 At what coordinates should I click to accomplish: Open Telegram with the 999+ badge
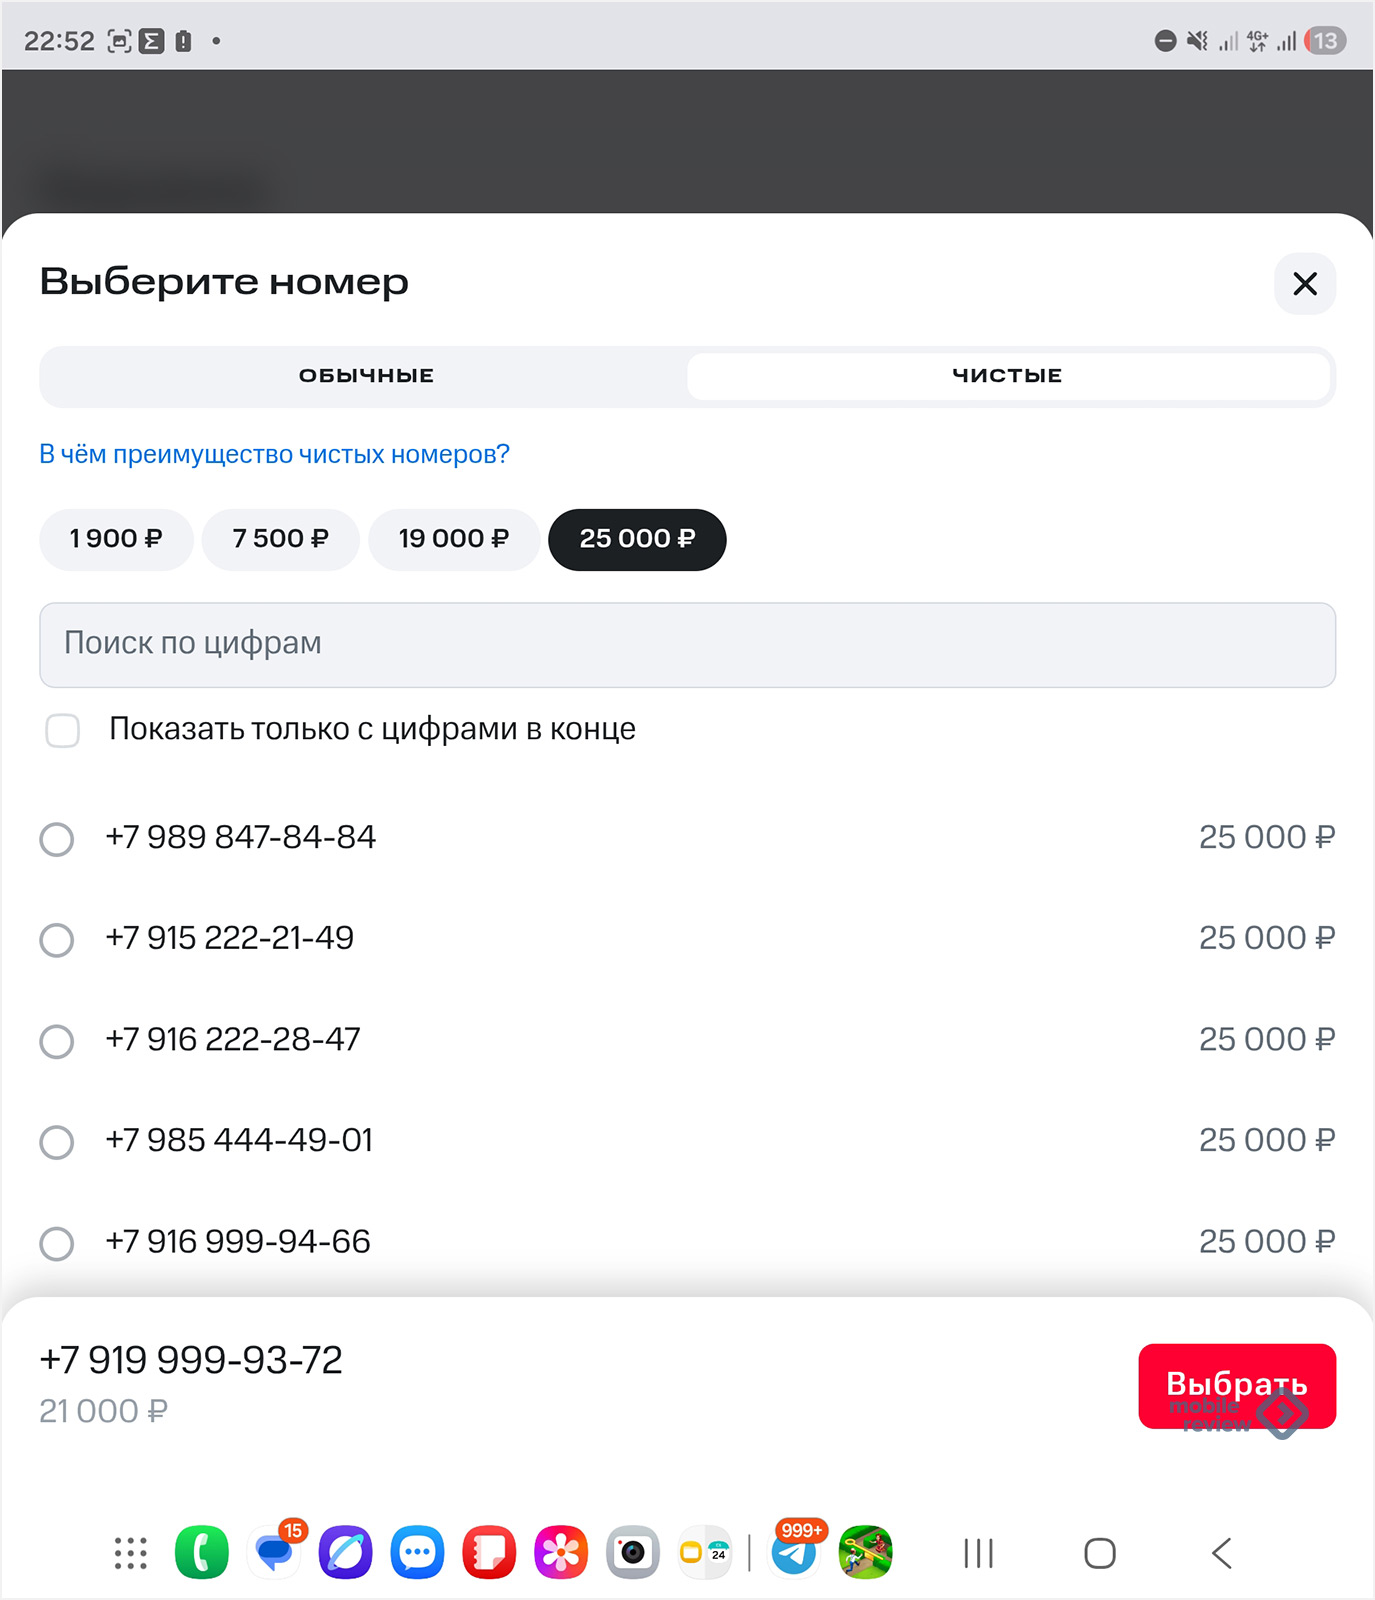pos(795,1554)
